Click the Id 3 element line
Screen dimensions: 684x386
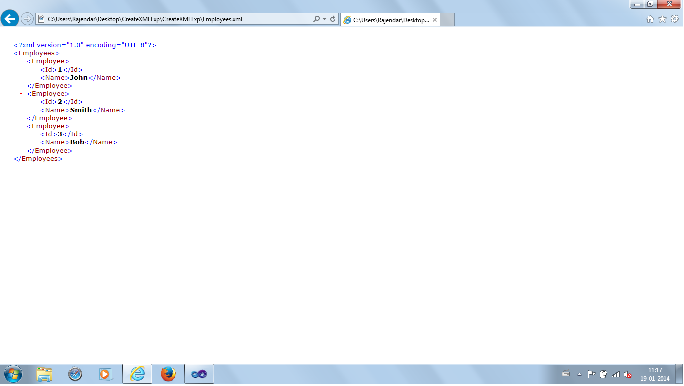[61, 134]
